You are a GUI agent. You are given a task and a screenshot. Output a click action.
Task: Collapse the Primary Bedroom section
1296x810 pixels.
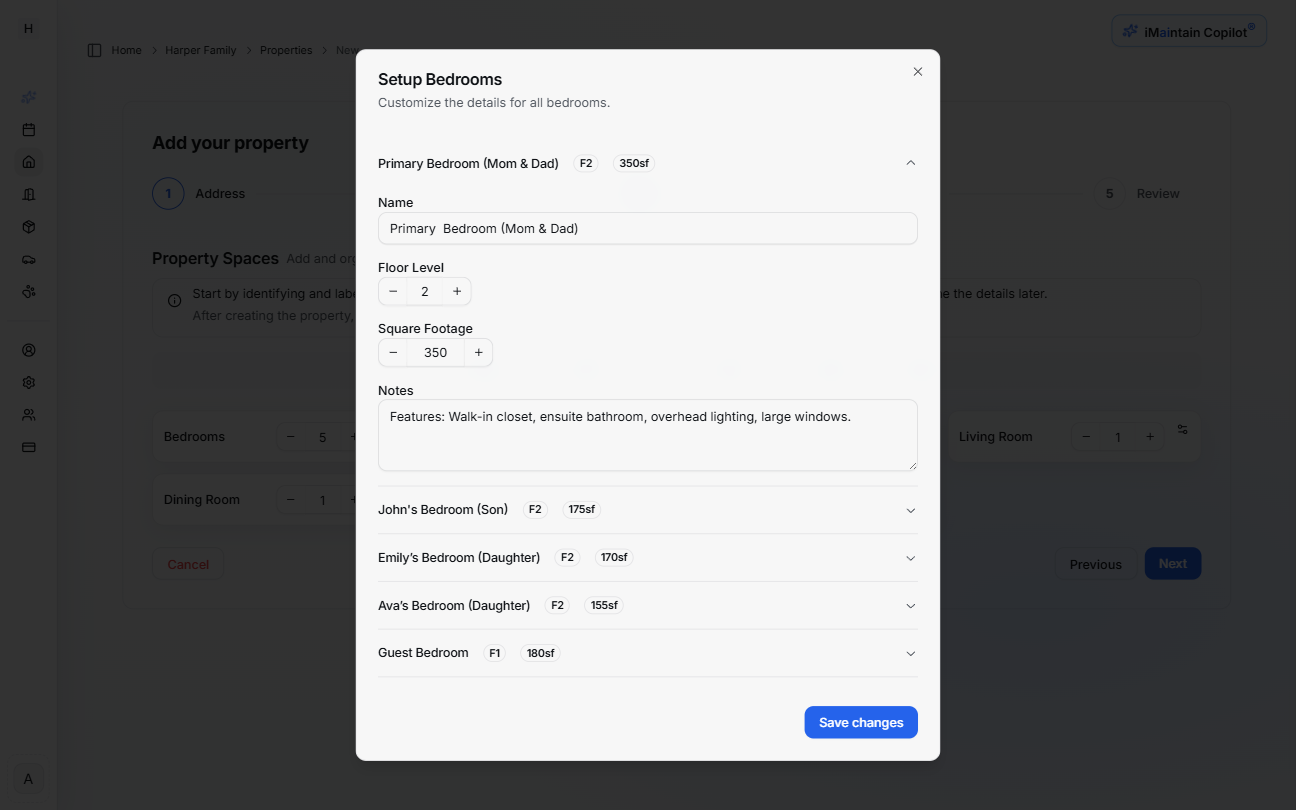pyautogui.click(x=910, y=162)
